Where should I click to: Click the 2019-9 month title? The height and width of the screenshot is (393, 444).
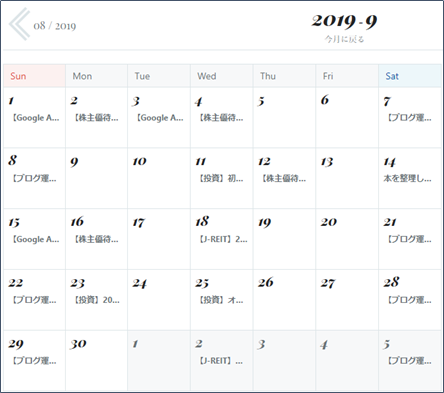click(x=344, y=21)
